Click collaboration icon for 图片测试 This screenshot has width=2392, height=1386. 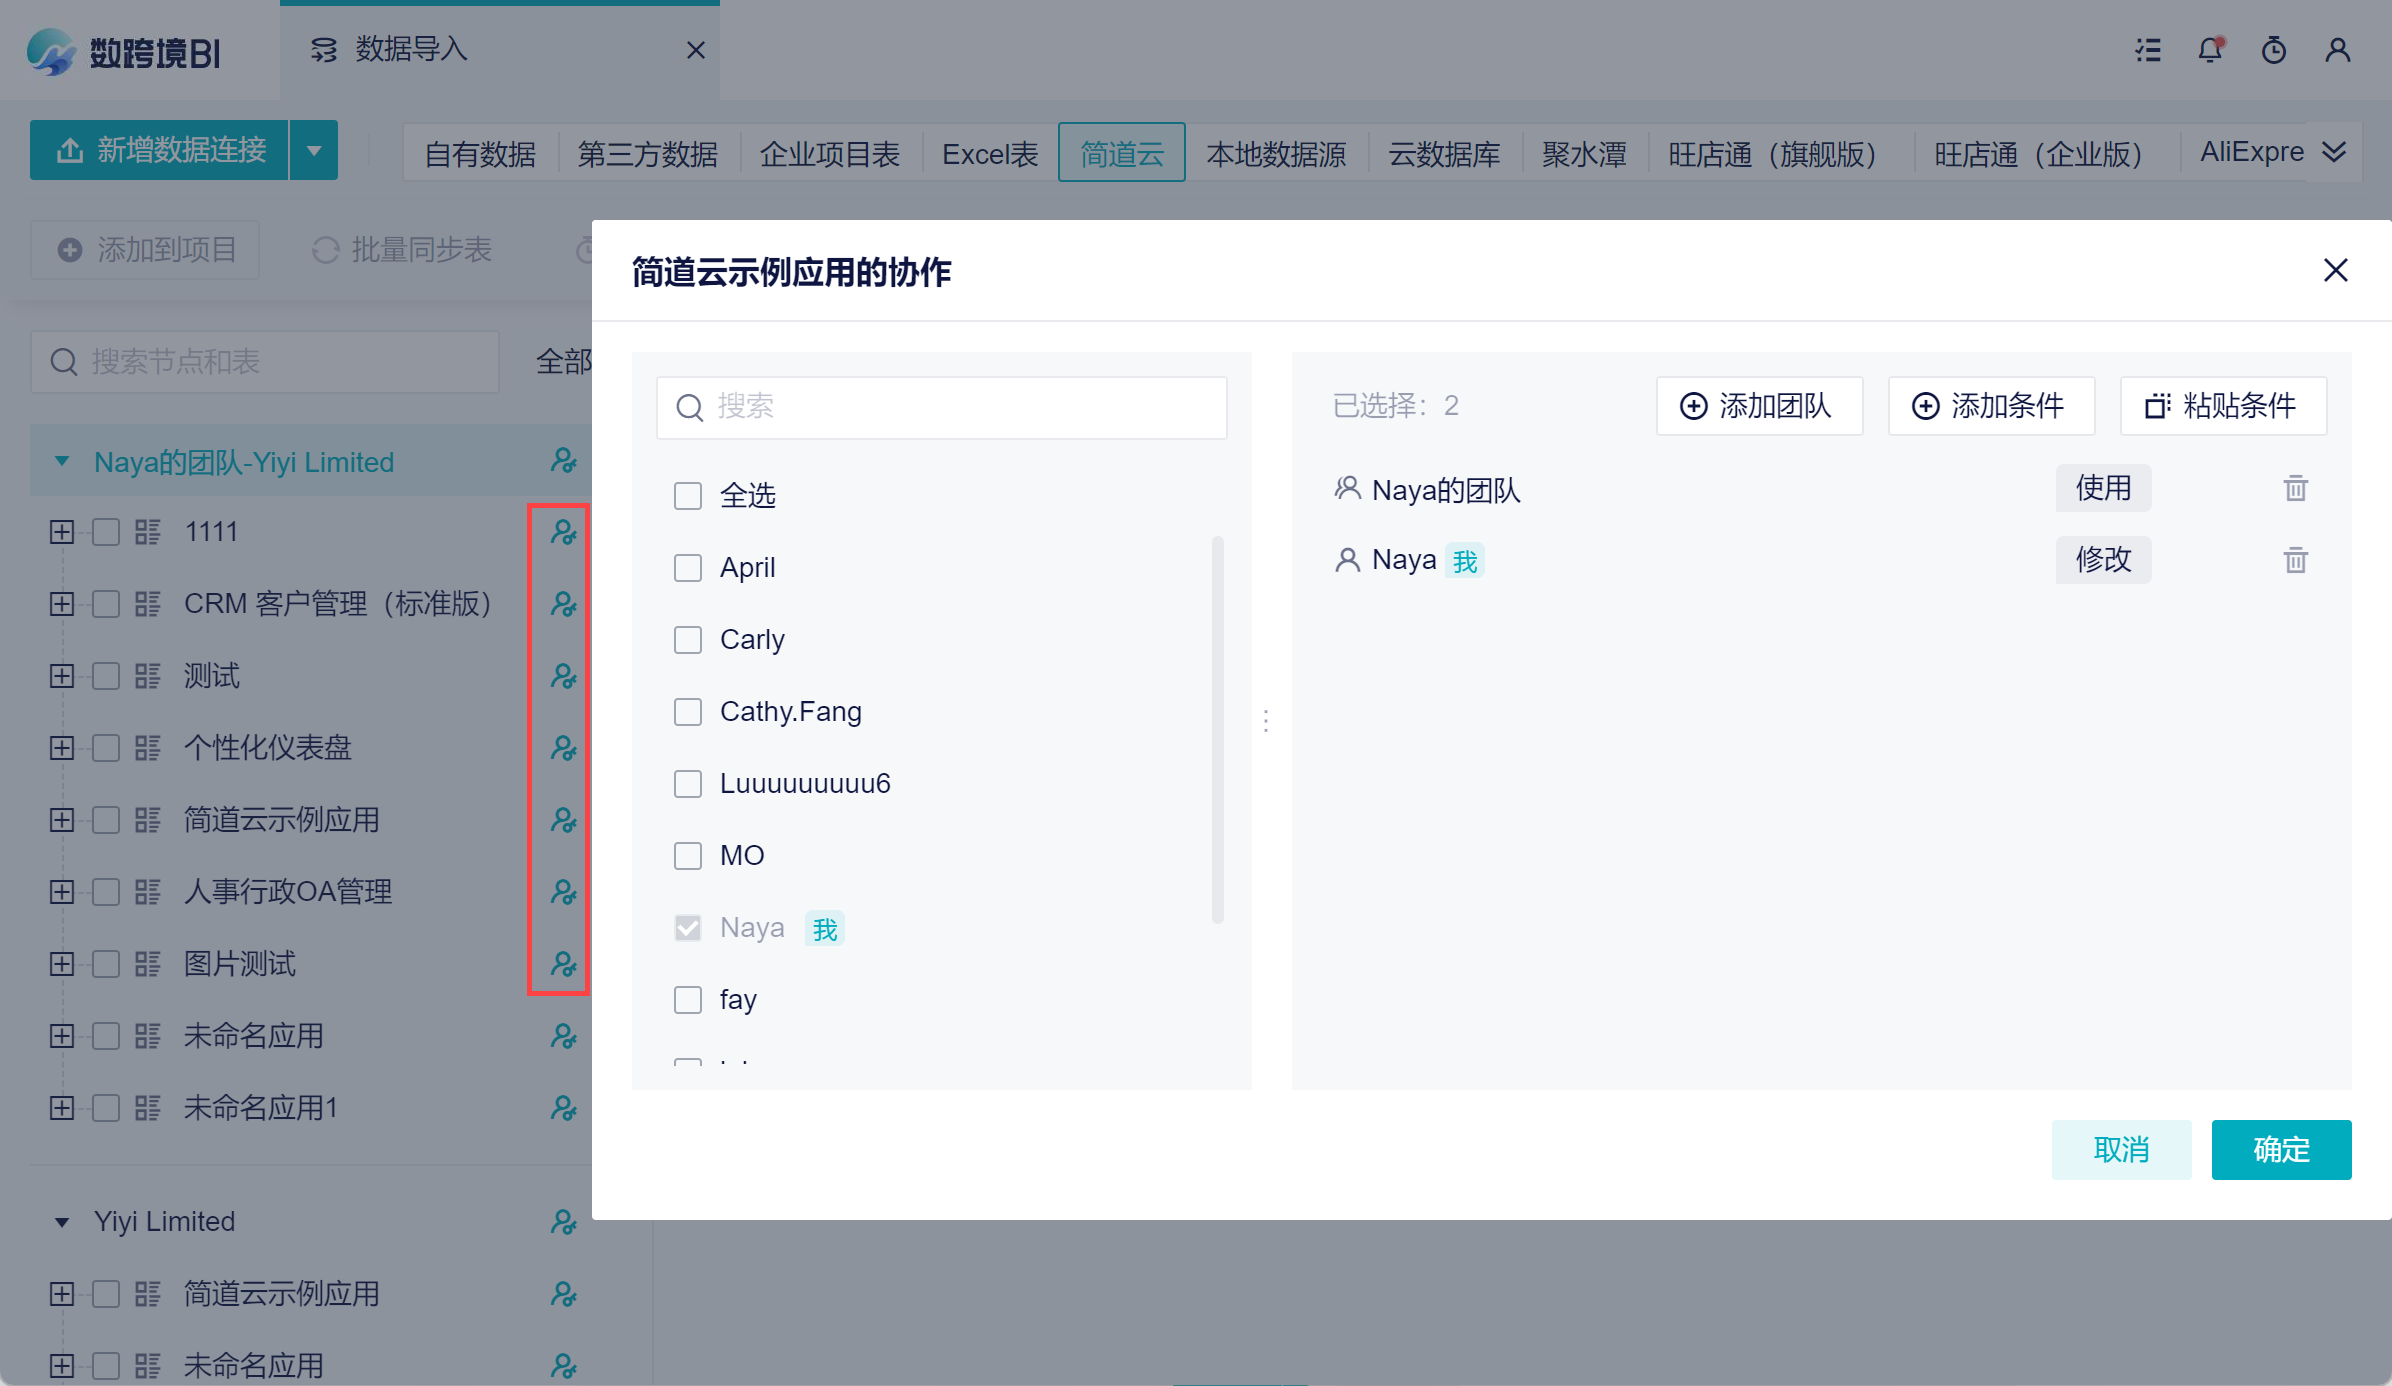click(x=563, y=964)
